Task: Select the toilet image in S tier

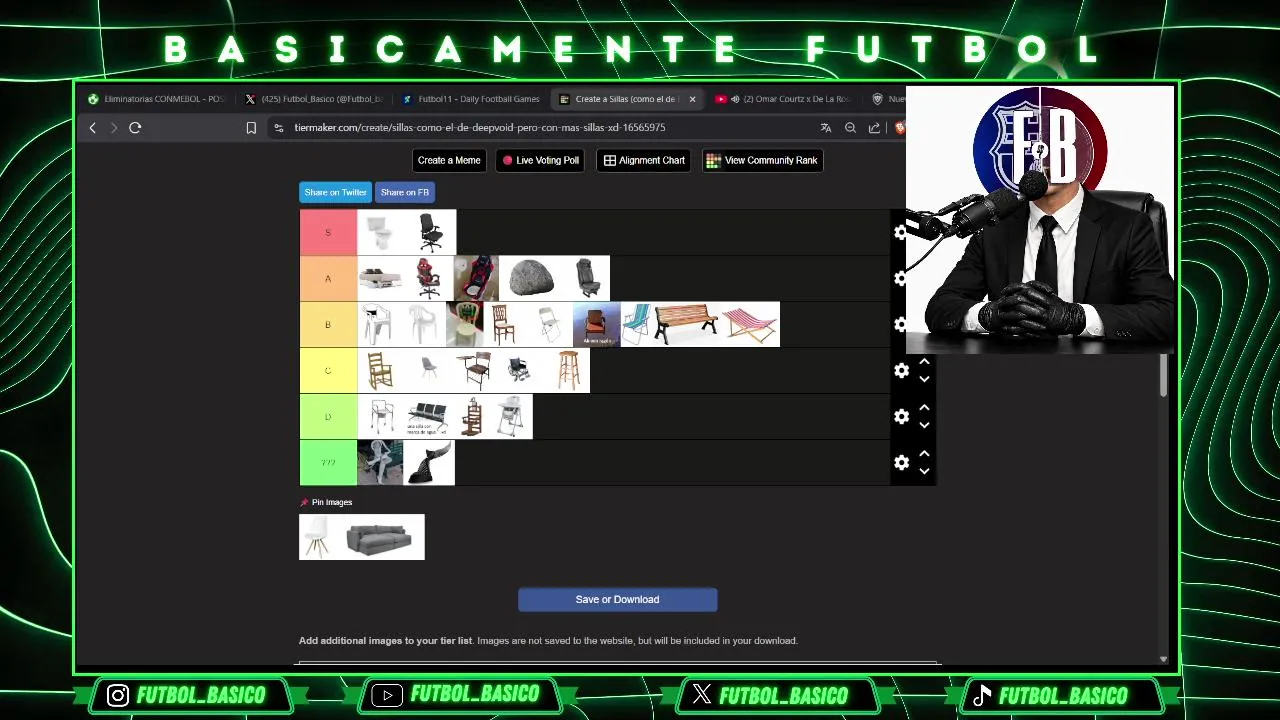Action: [381, 232]
